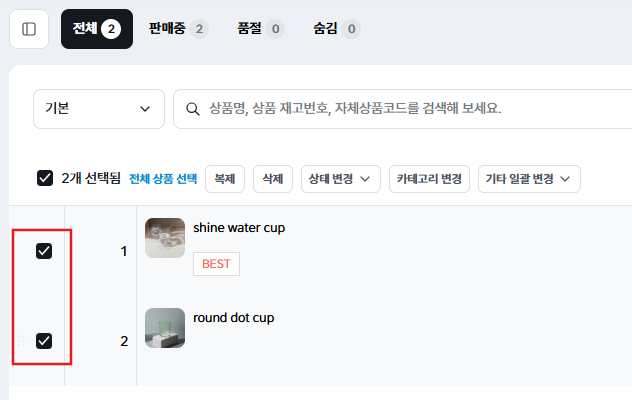Click the 복제 button

coord(225,179)
